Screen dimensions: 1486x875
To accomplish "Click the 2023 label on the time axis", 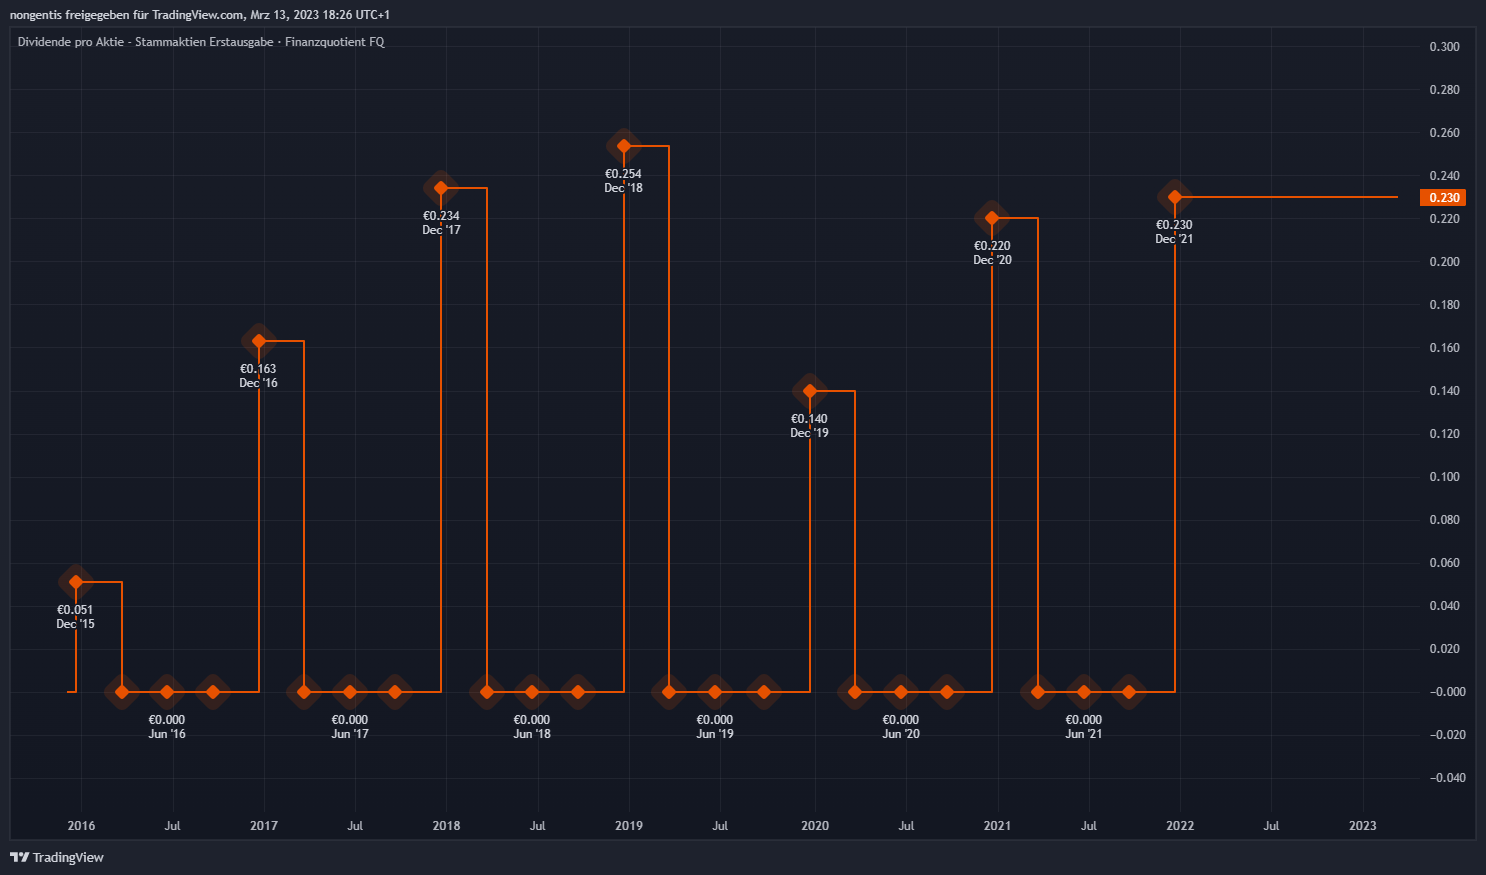I will [1362, 826].
